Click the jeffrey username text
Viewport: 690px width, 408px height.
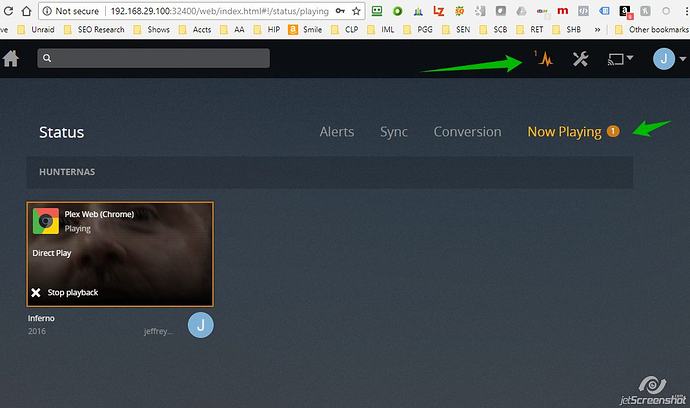coord(158,331)
